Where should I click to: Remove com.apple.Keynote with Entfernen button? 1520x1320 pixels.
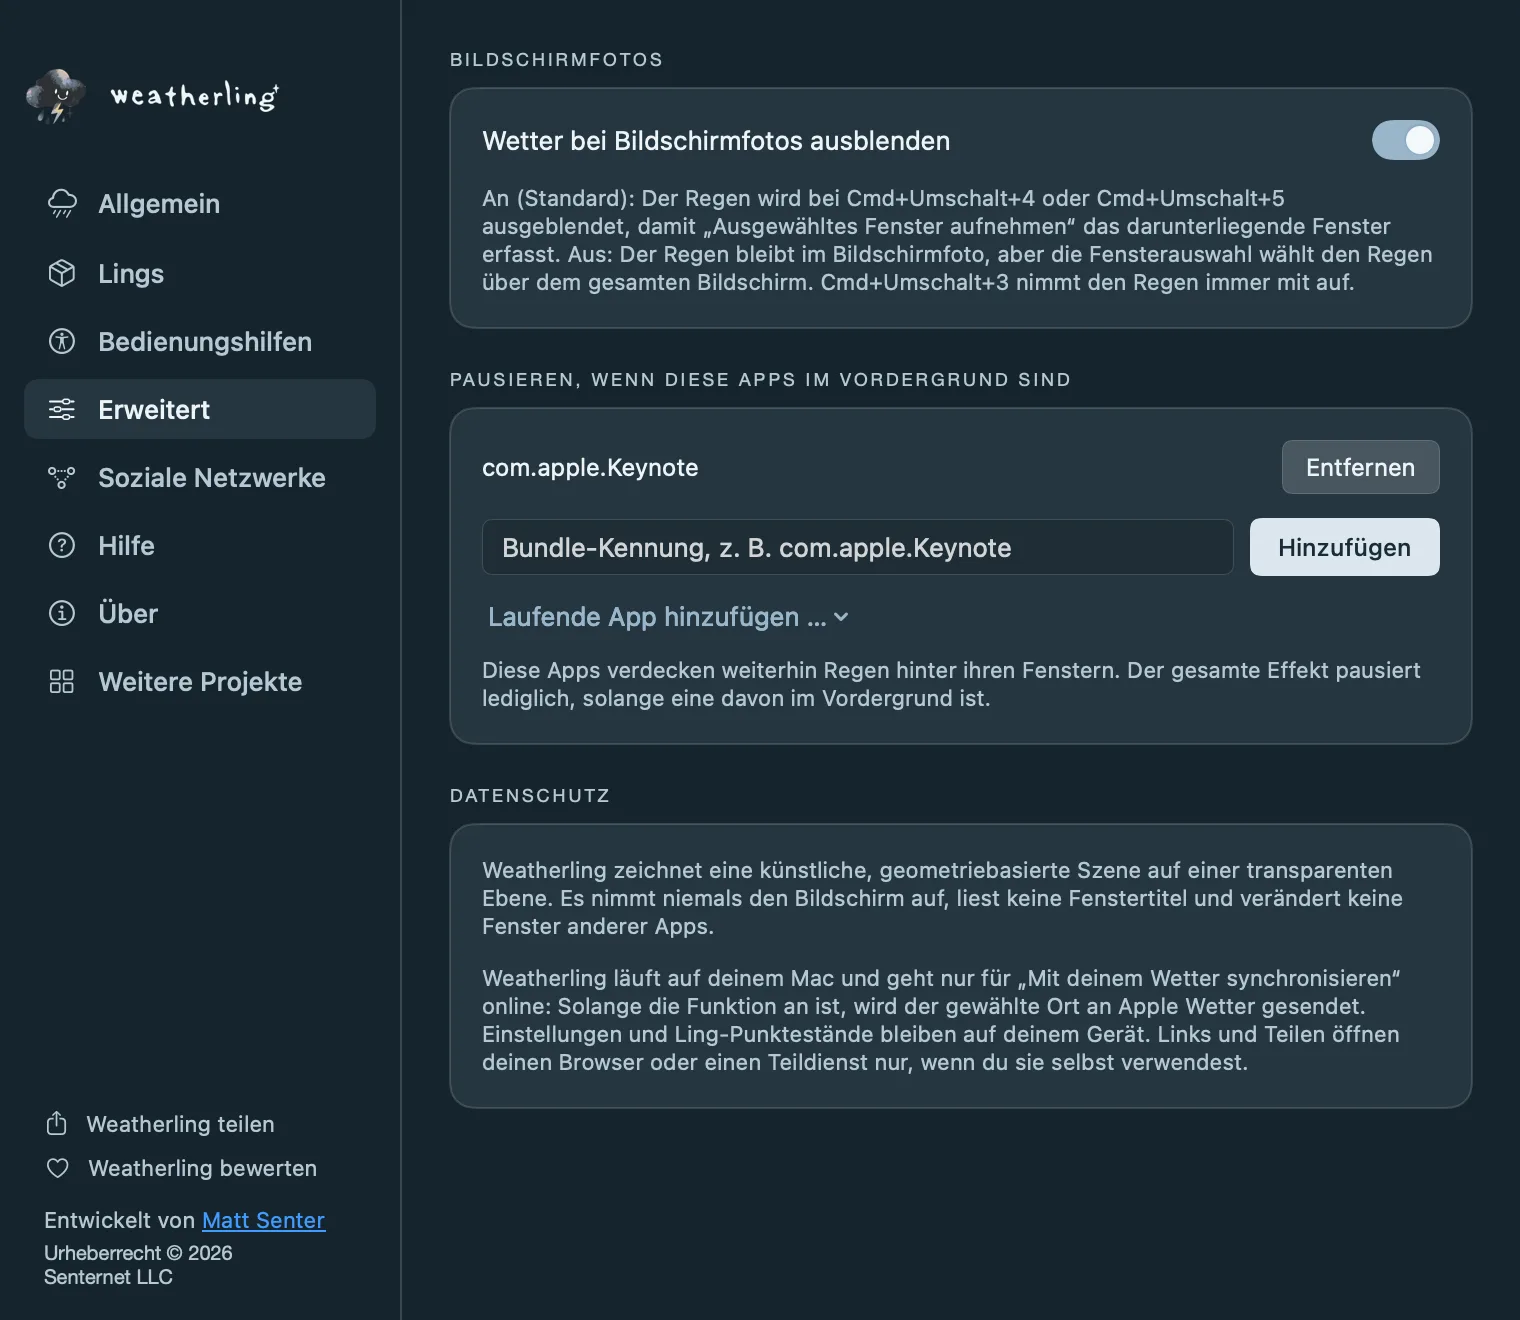[1360, 467]
